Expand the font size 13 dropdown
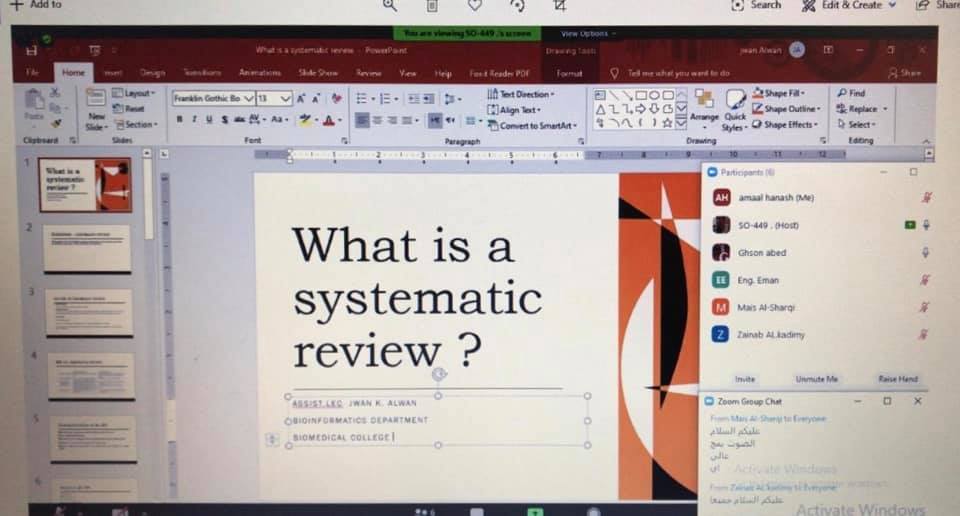The image size is (960, 516). (x=286, y=98)
